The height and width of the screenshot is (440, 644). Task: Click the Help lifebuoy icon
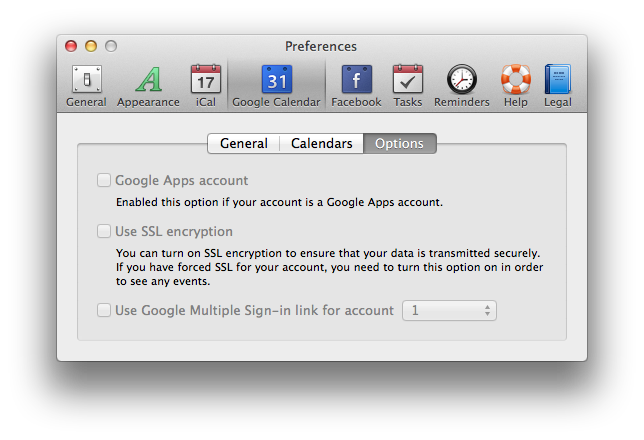click(x=515, y=80)
